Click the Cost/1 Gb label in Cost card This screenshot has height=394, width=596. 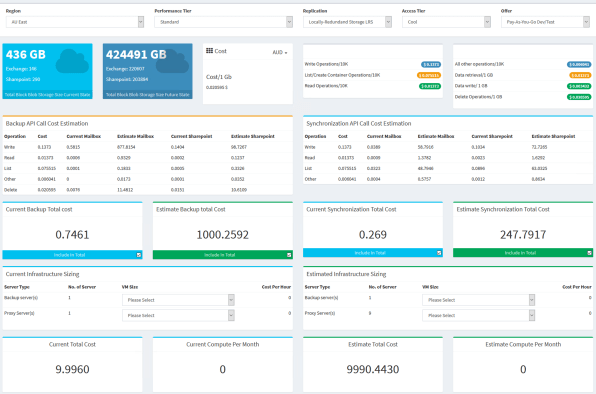219,77
